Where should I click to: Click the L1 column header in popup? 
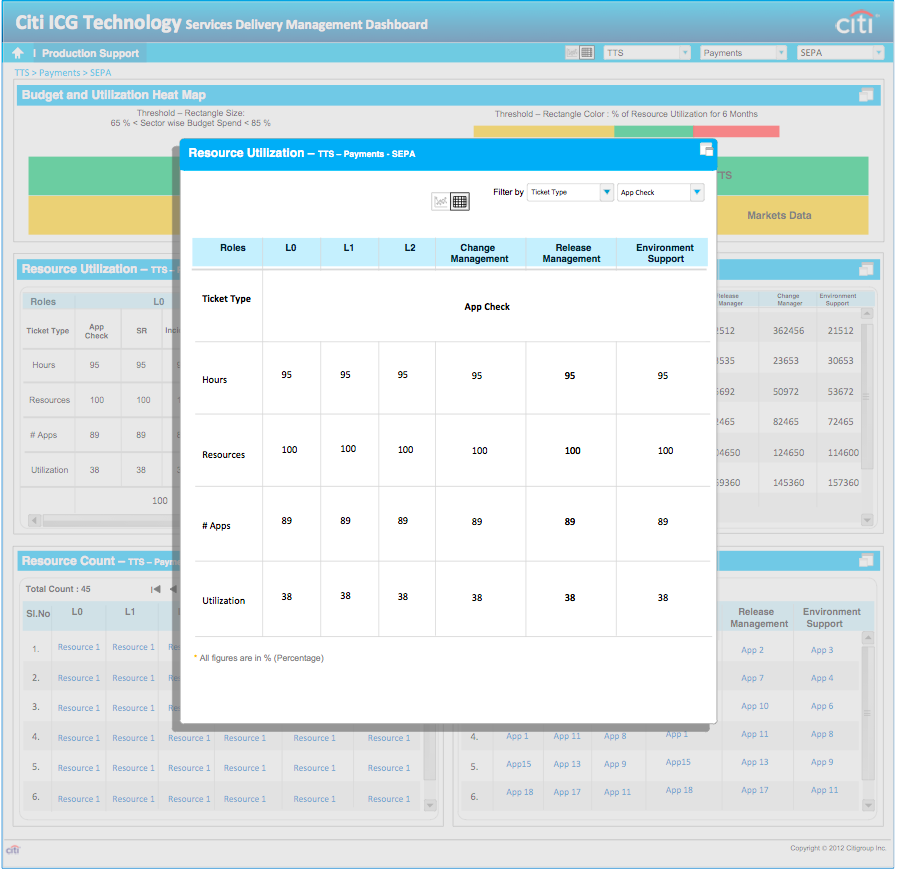click(x=349, y=248)
